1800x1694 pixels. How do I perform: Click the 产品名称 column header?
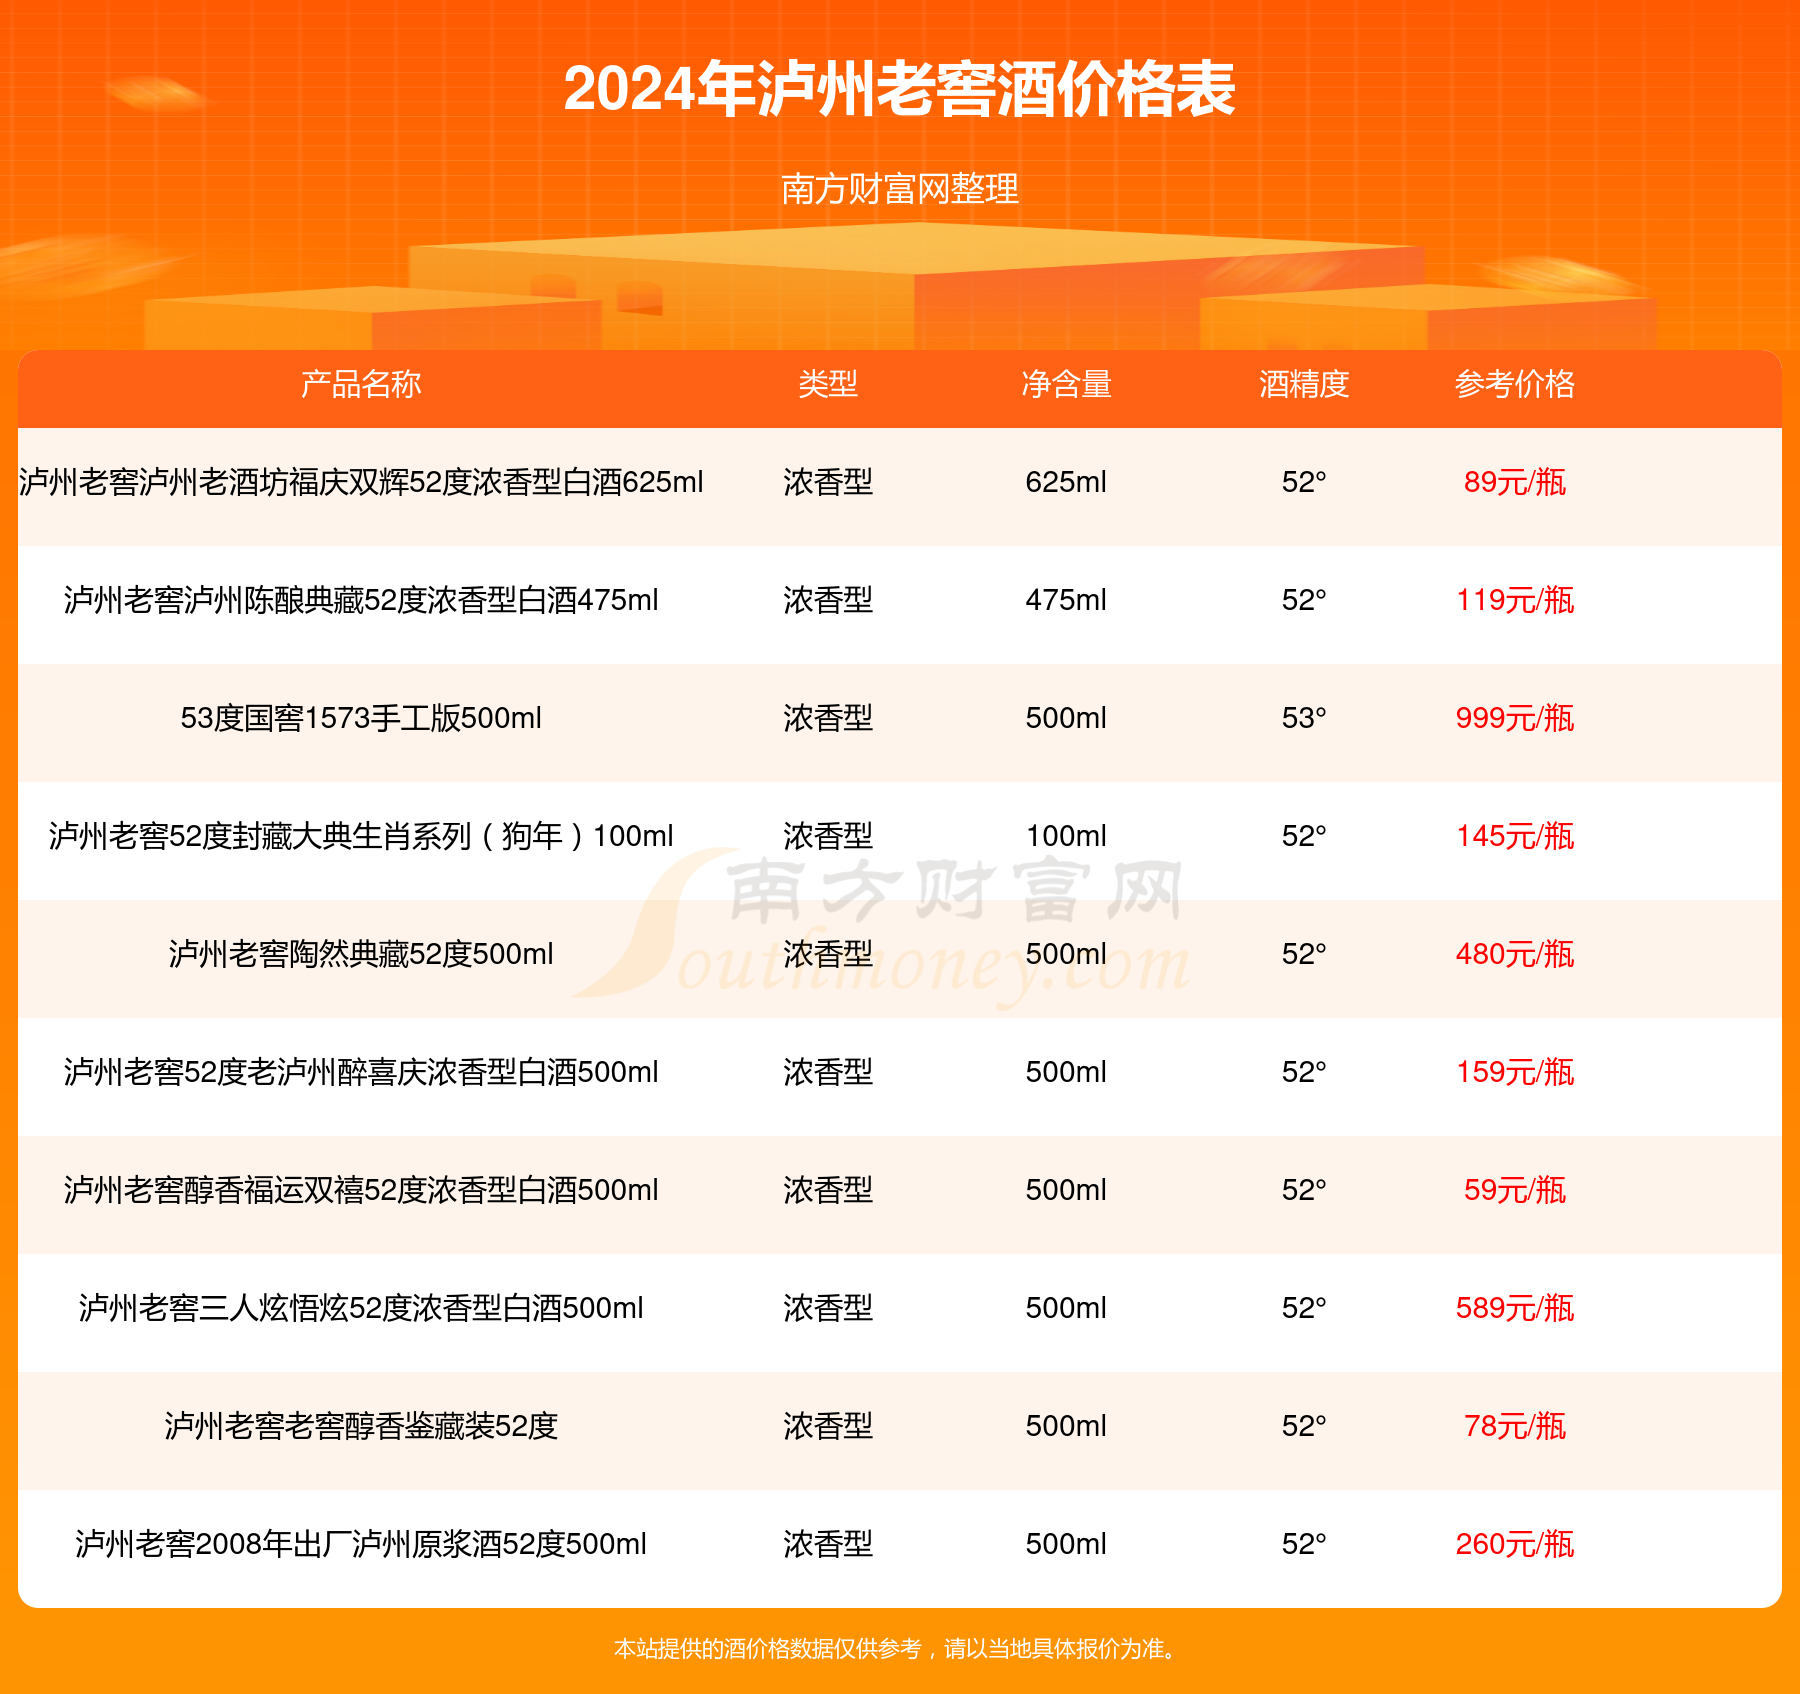(361, 384)
